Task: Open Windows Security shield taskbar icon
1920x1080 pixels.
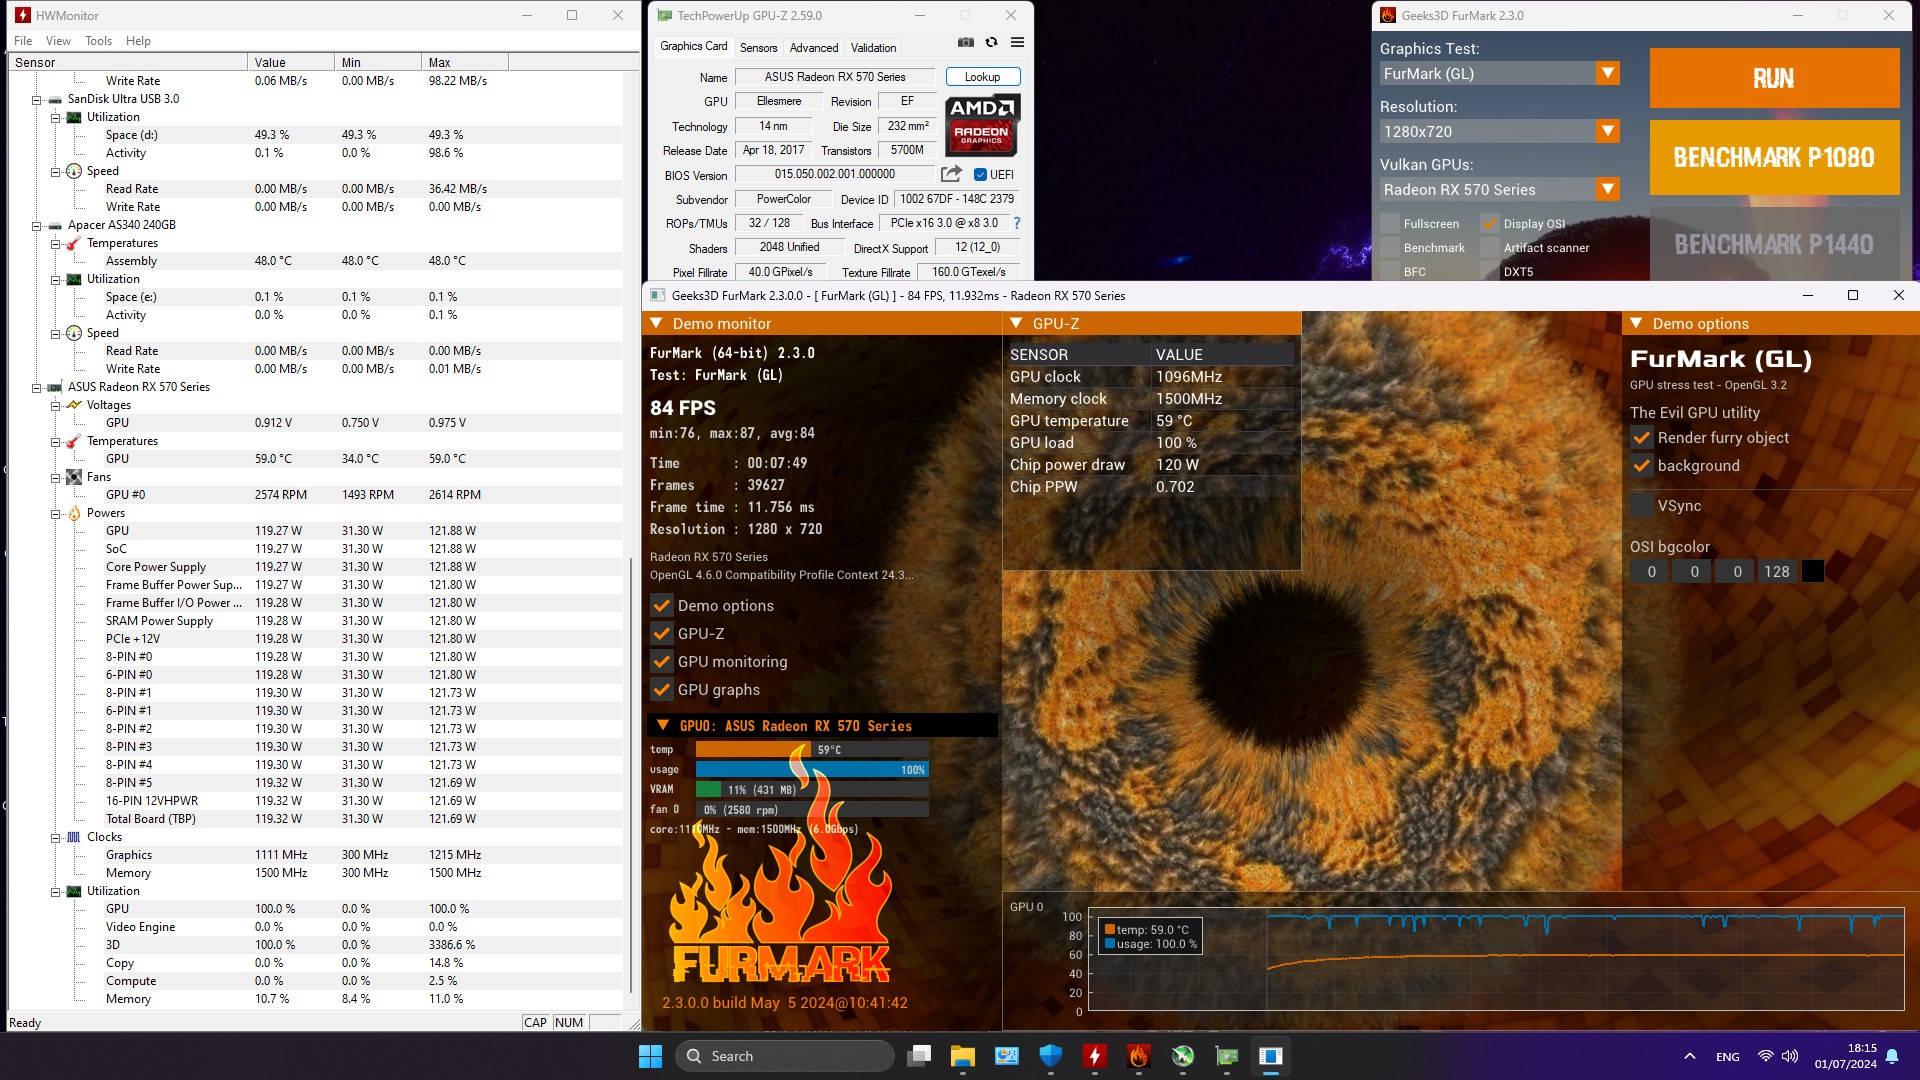Action: (x=1050, y=1056)
